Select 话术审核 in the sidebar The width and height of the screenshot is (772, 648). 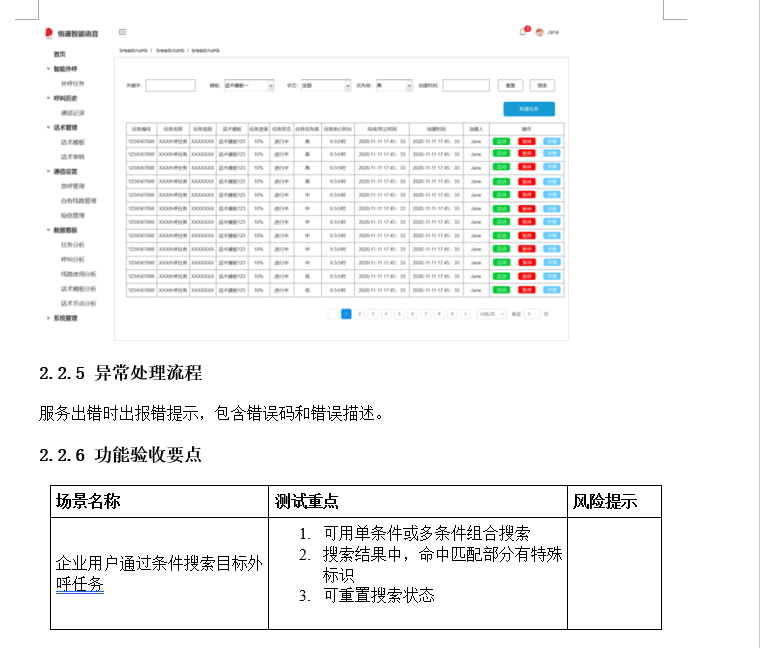(72, 157)
